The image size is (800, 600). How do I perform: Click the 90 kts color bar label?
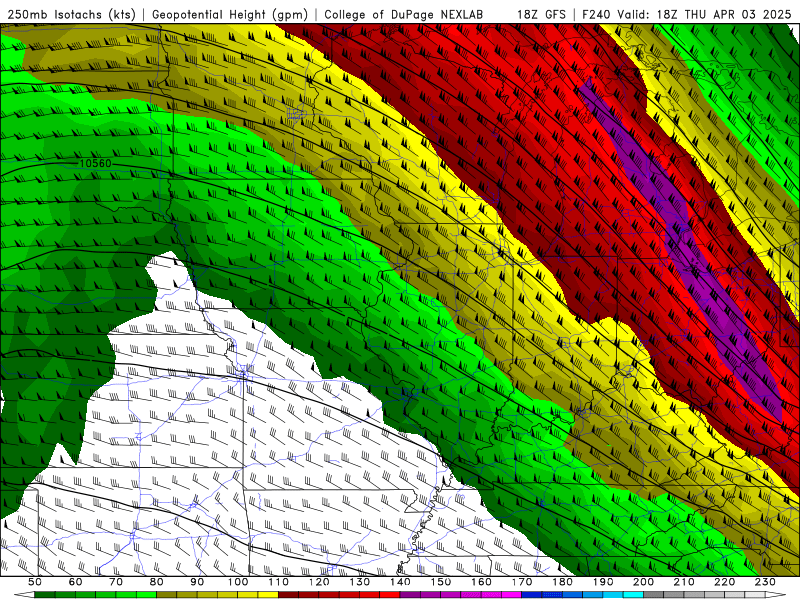tap(197, 582)
